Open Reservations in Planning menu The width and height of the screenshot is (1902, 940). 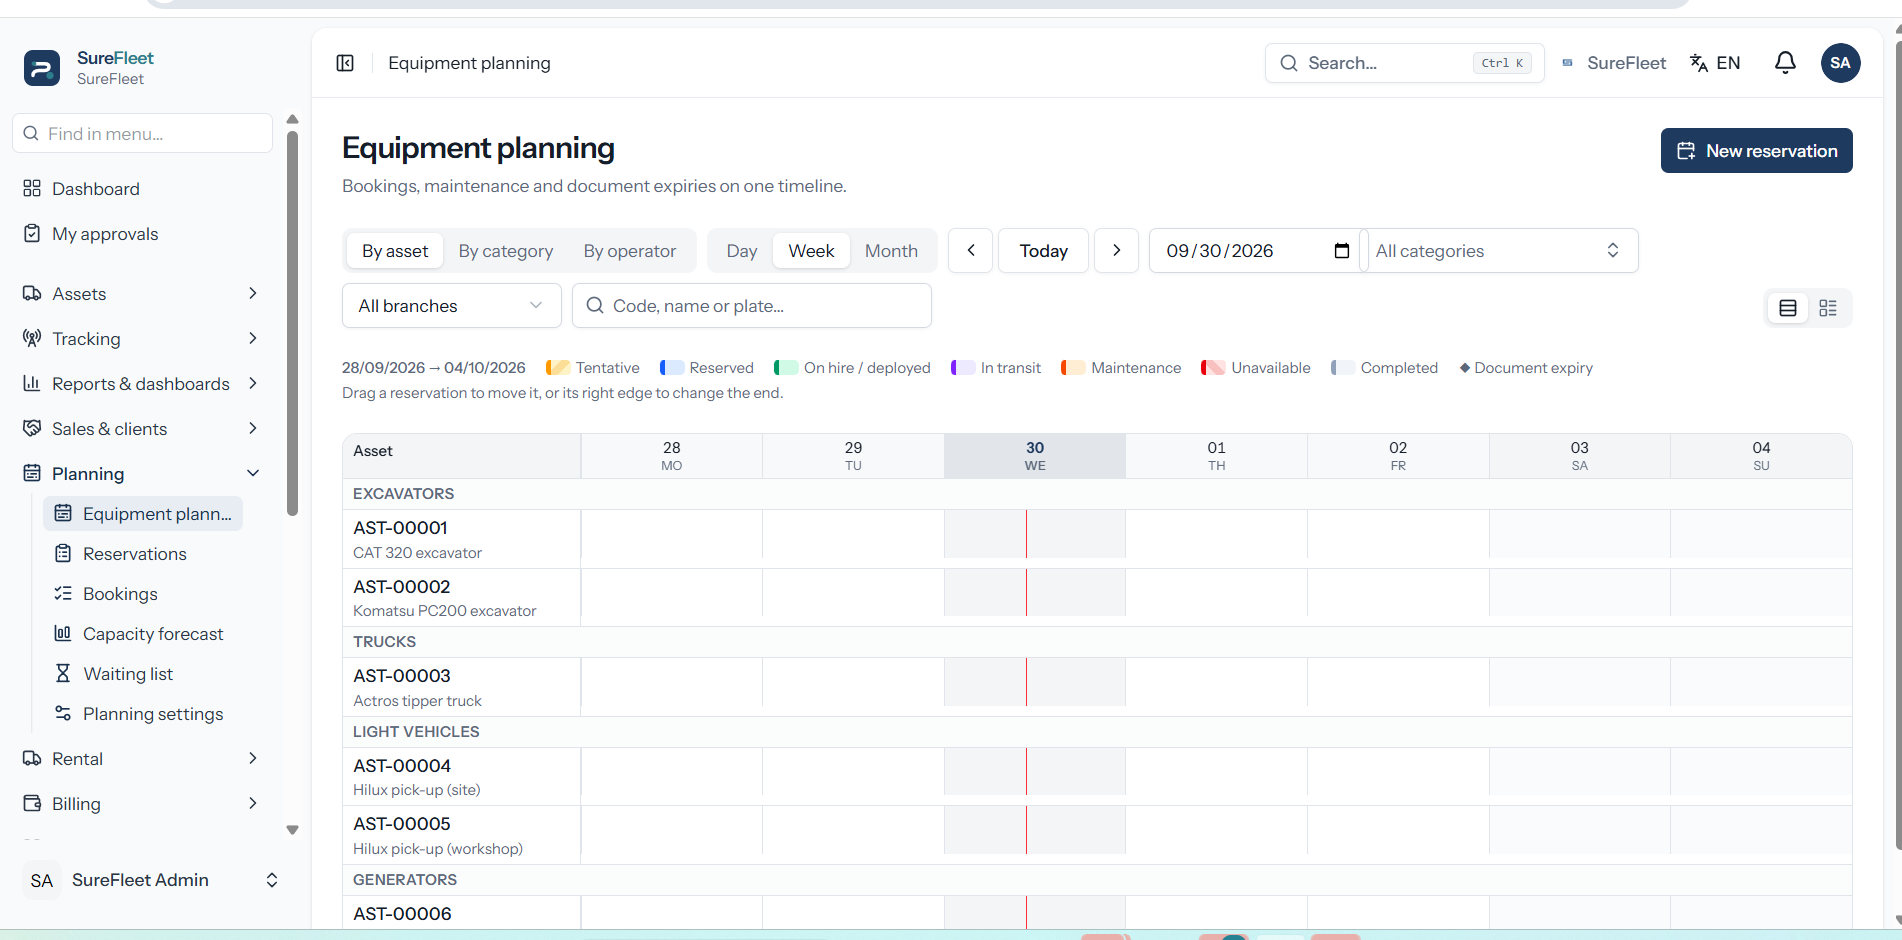click(x=142, y=554)
